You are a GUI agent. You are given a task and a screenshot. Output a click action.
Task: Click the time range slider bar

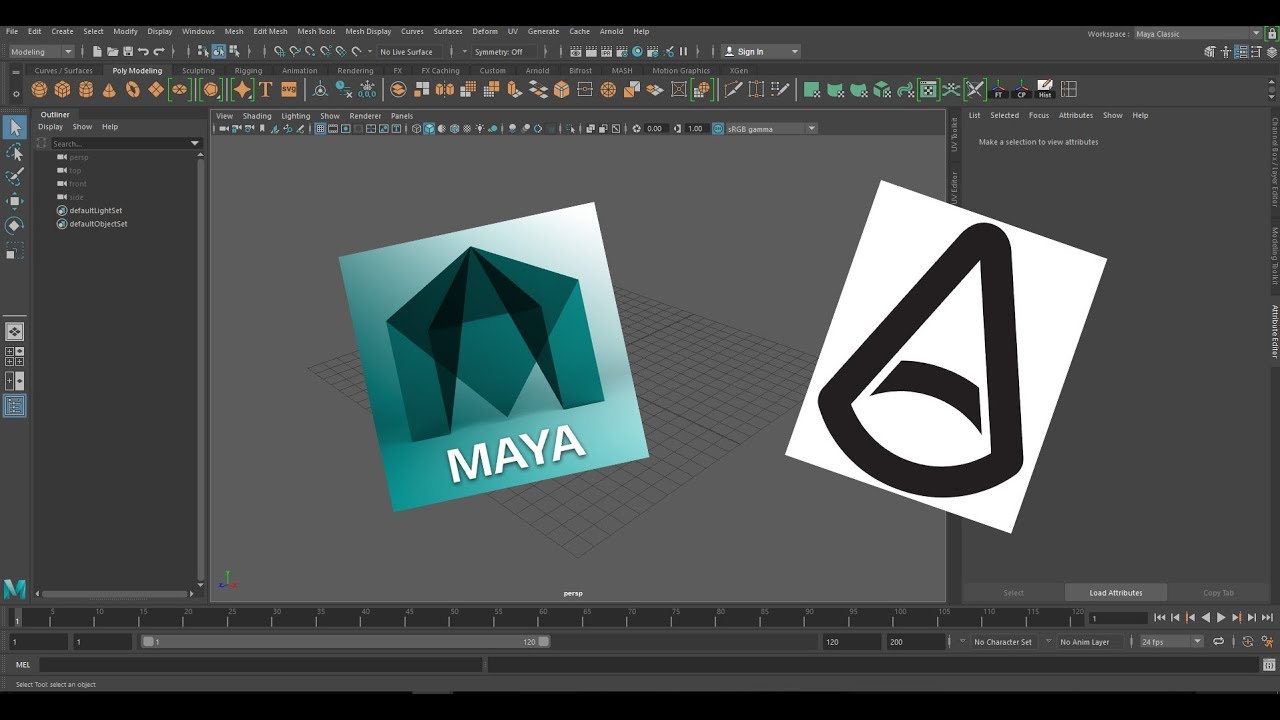click(346, 642)
